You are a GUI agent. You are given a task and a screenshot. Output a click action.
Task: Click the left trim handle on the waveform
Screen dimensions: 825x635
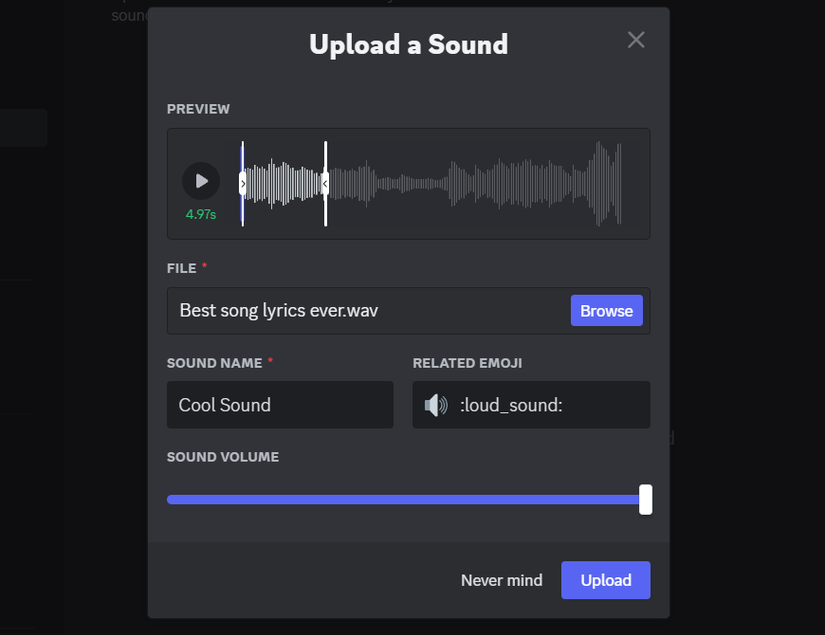pos(242,184)
